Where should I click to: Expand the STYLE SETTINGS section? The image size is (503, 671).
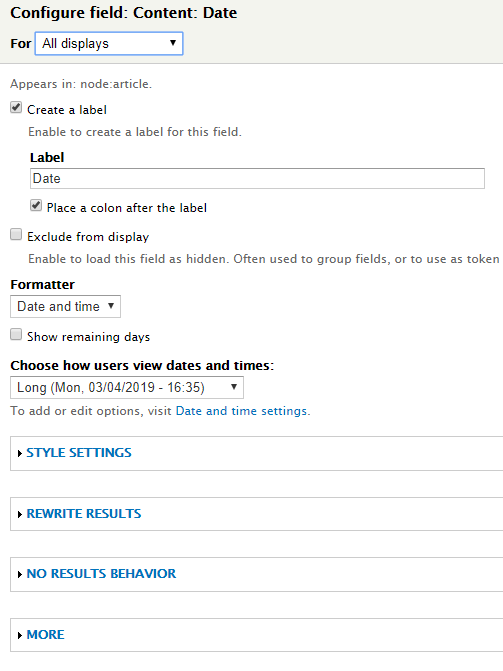pyautogui.click(x=79, y=453)
